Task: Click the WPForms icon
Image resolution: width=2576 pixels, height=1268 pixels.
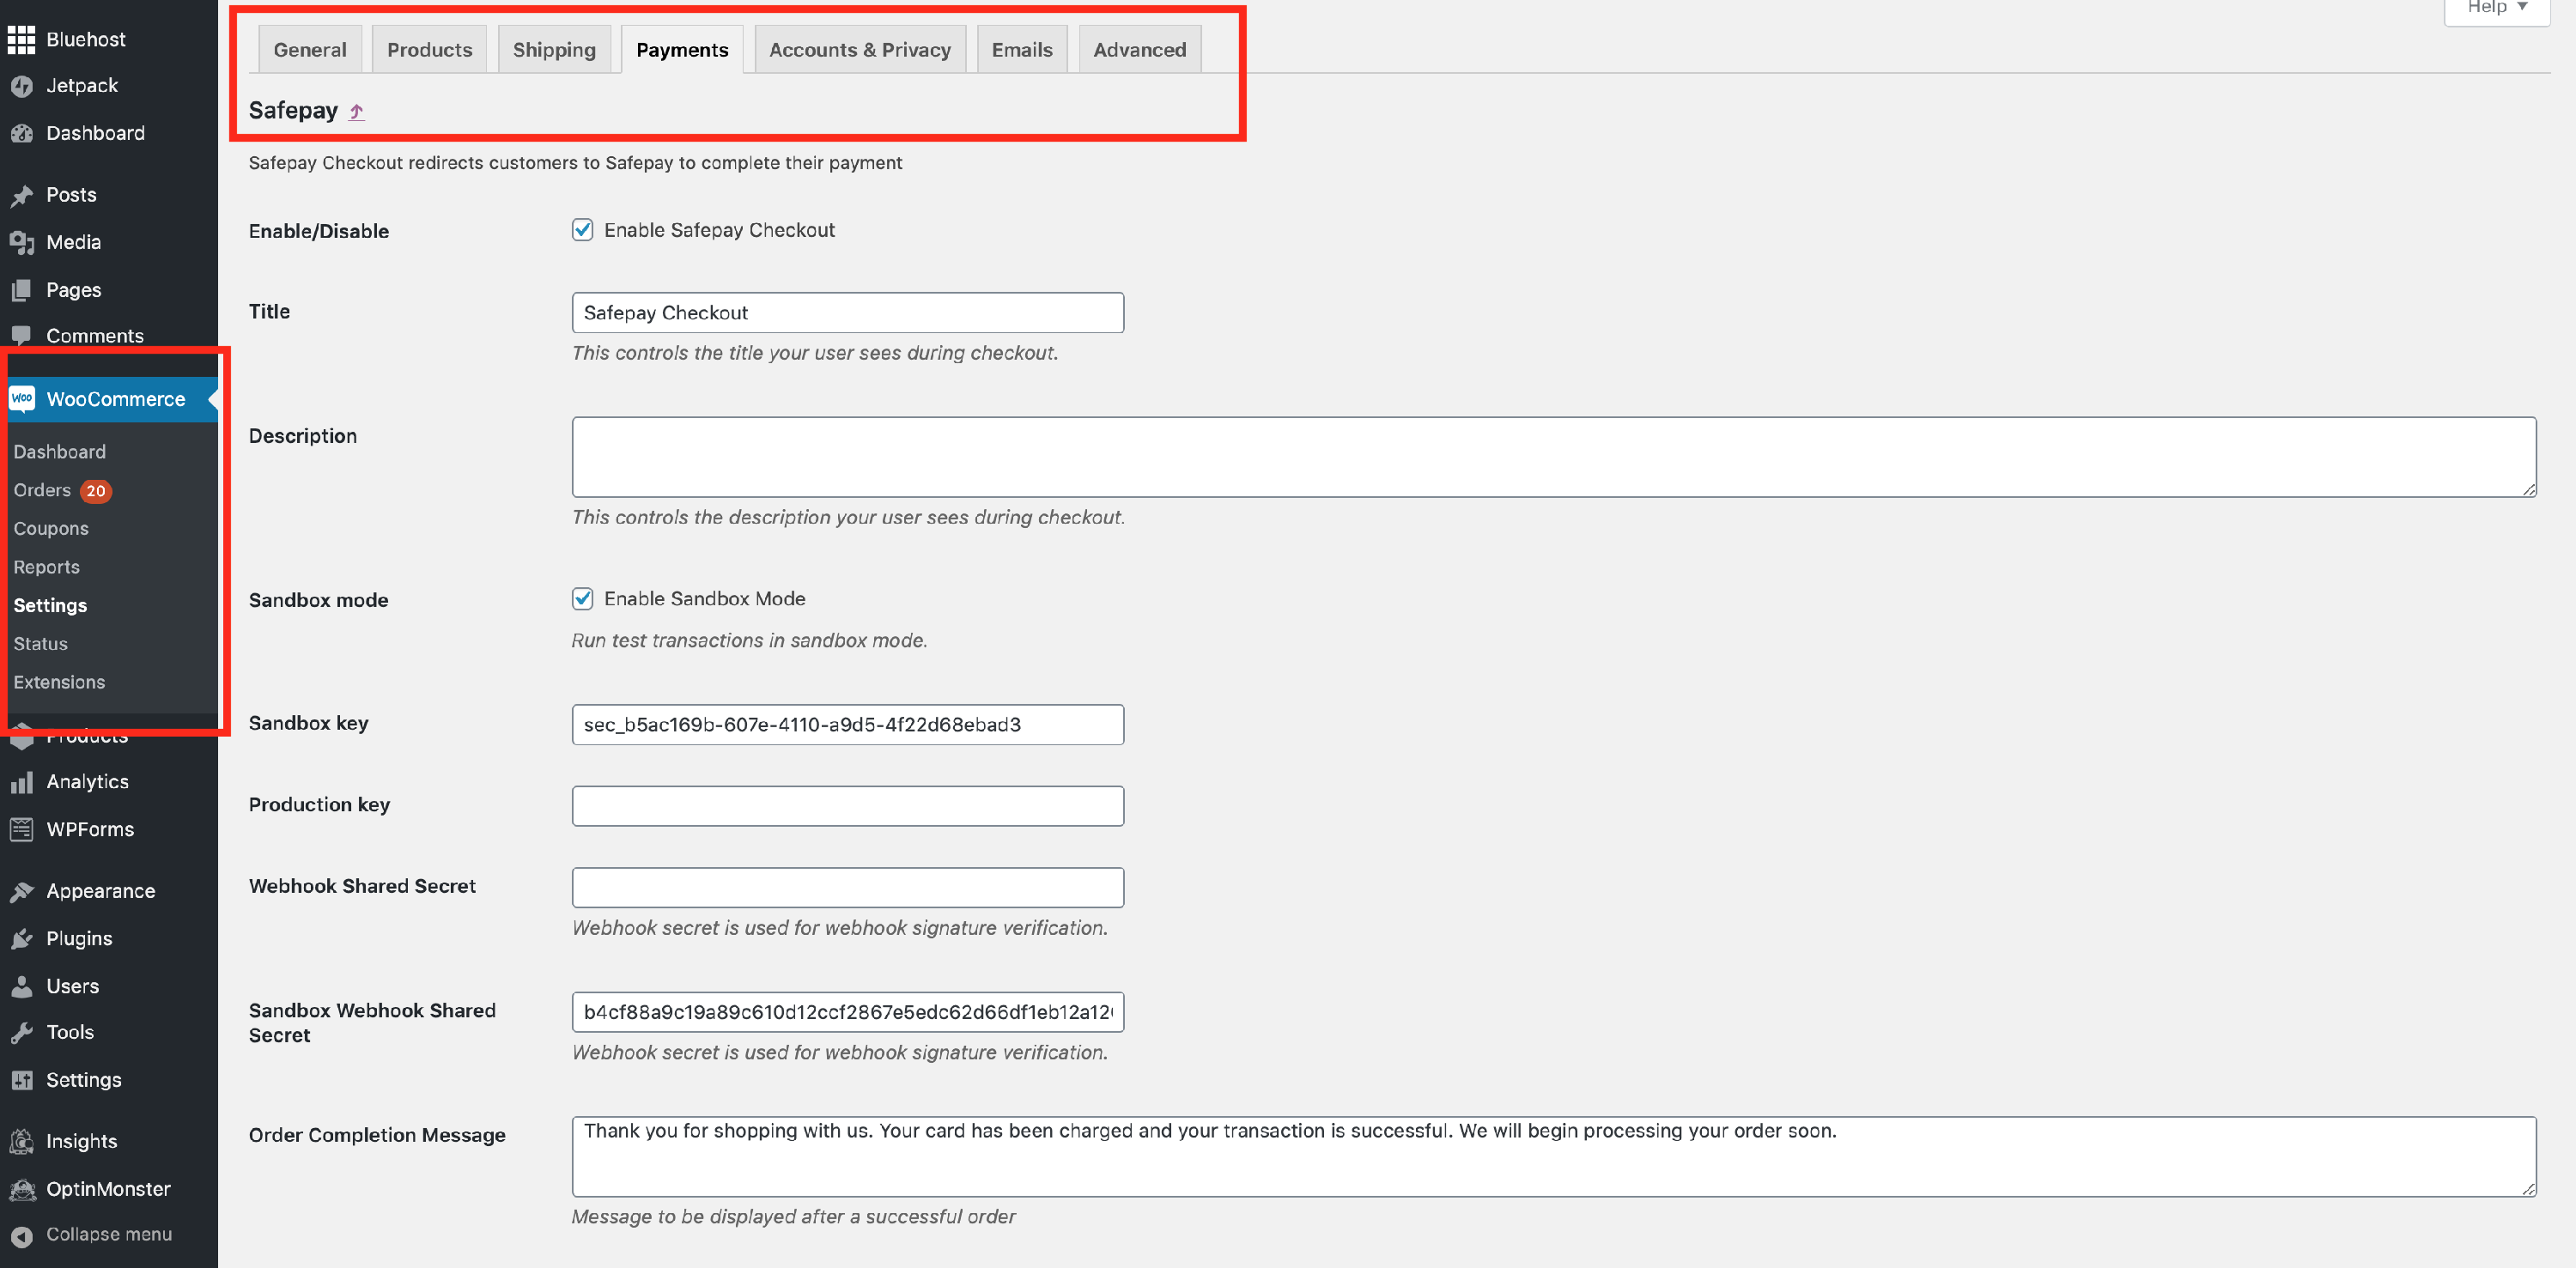Action: tap(21, 830)
